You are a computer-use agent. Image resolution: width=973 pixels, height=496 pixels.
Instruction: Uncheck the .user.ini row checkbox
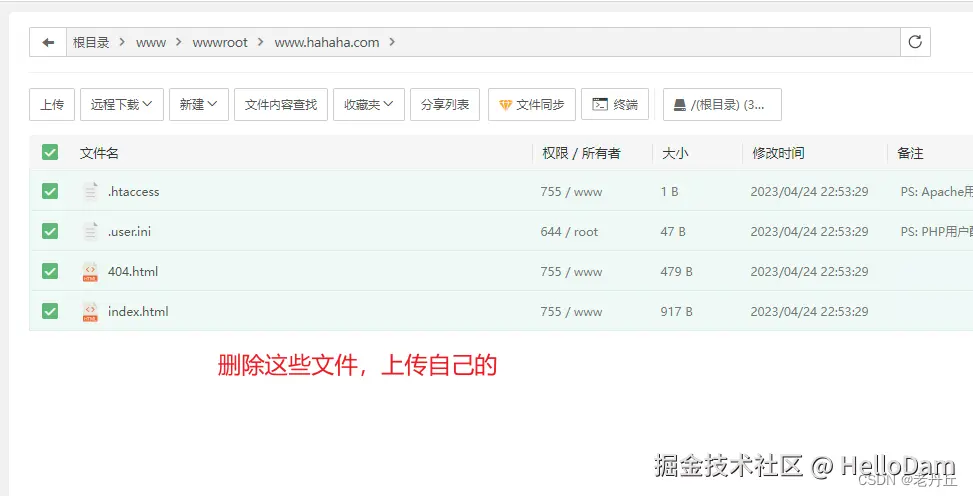pyautogui.click(x=50, y=231)
